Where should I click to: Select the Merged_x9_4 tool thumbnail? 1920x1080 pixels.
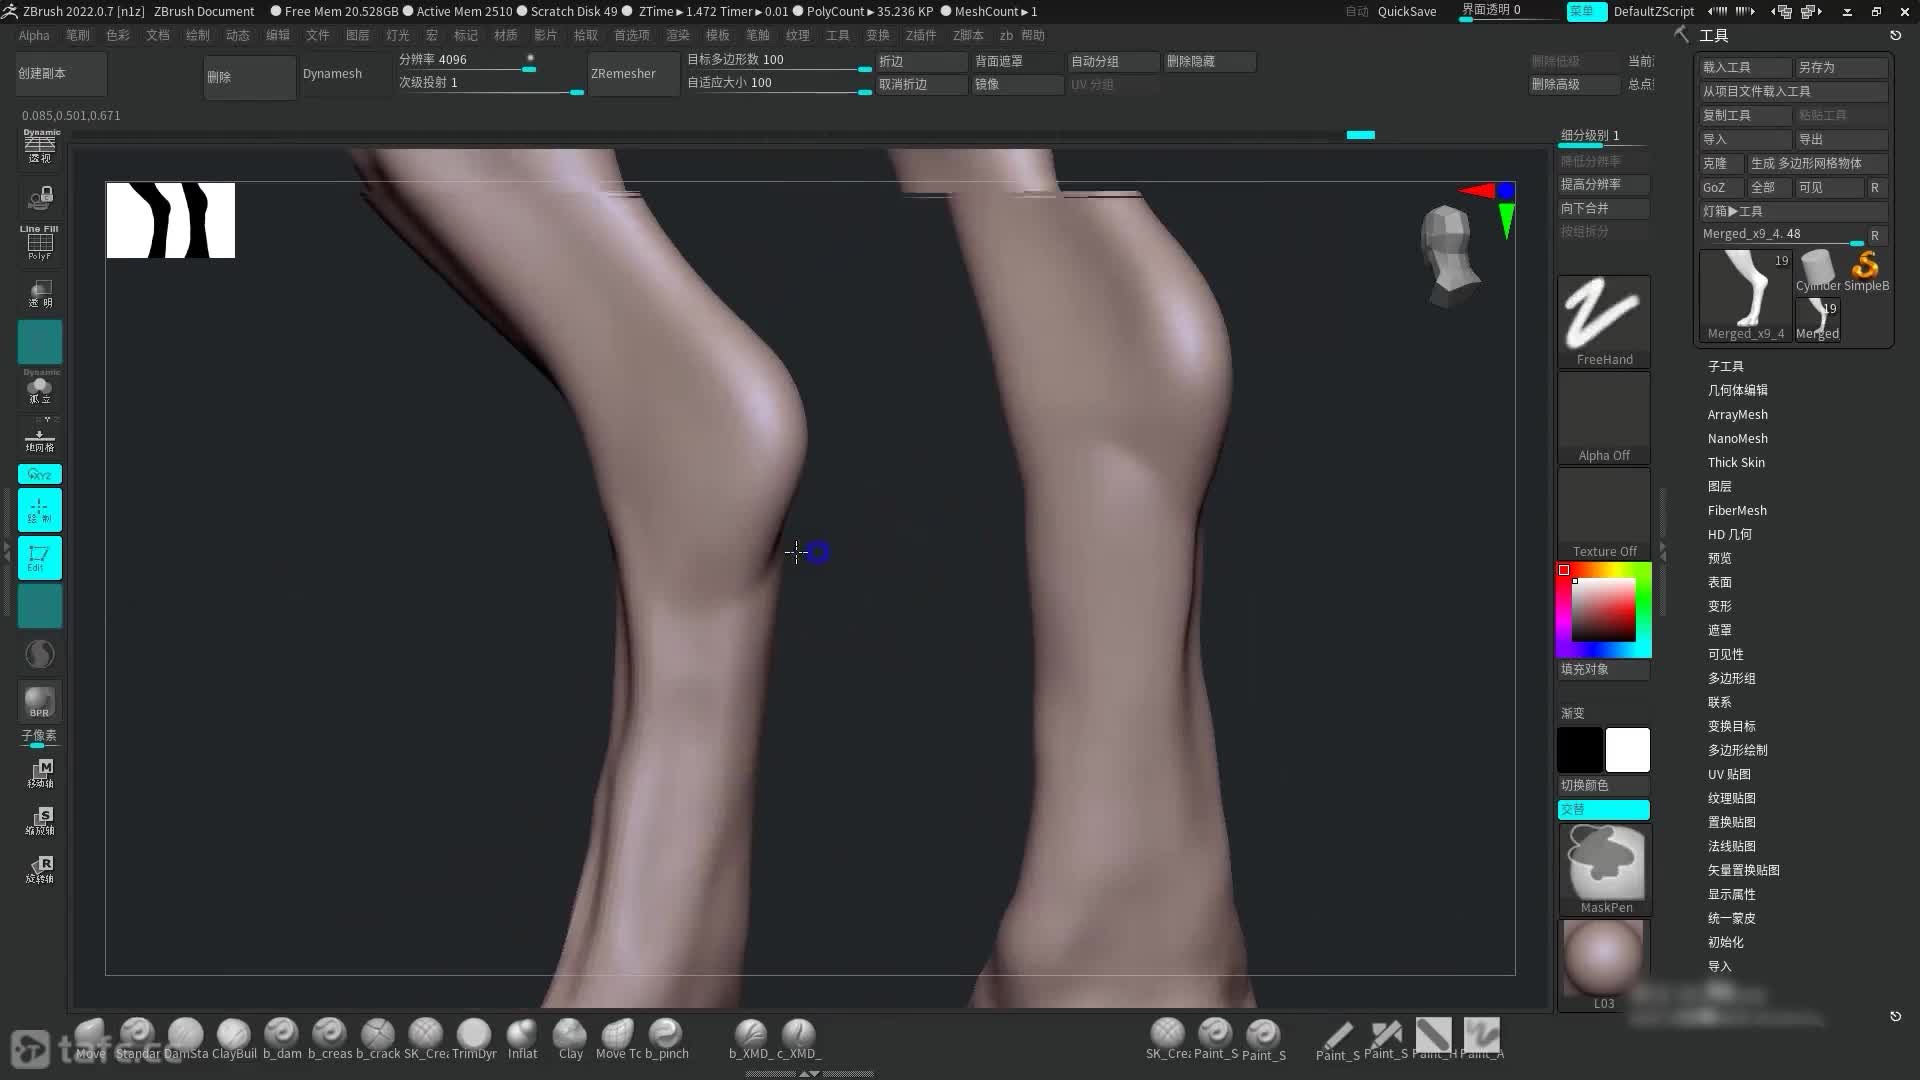[1746, 296]
